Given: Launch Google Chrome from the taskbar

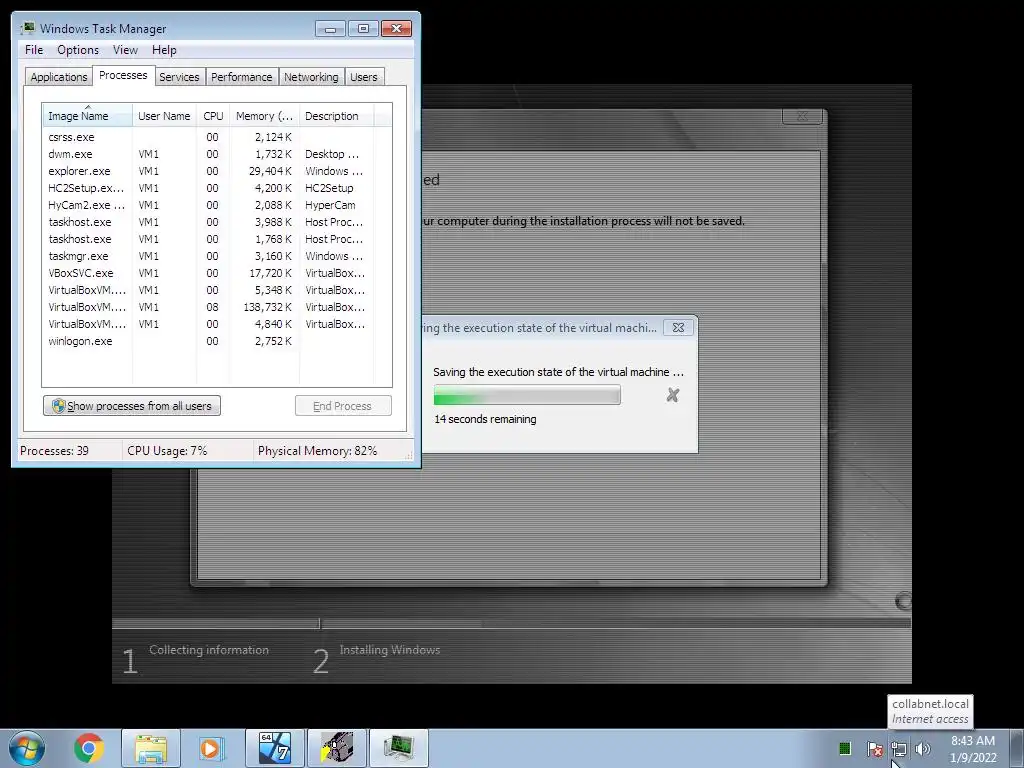Looking at the screenshot, I should (x=88, y=748).
